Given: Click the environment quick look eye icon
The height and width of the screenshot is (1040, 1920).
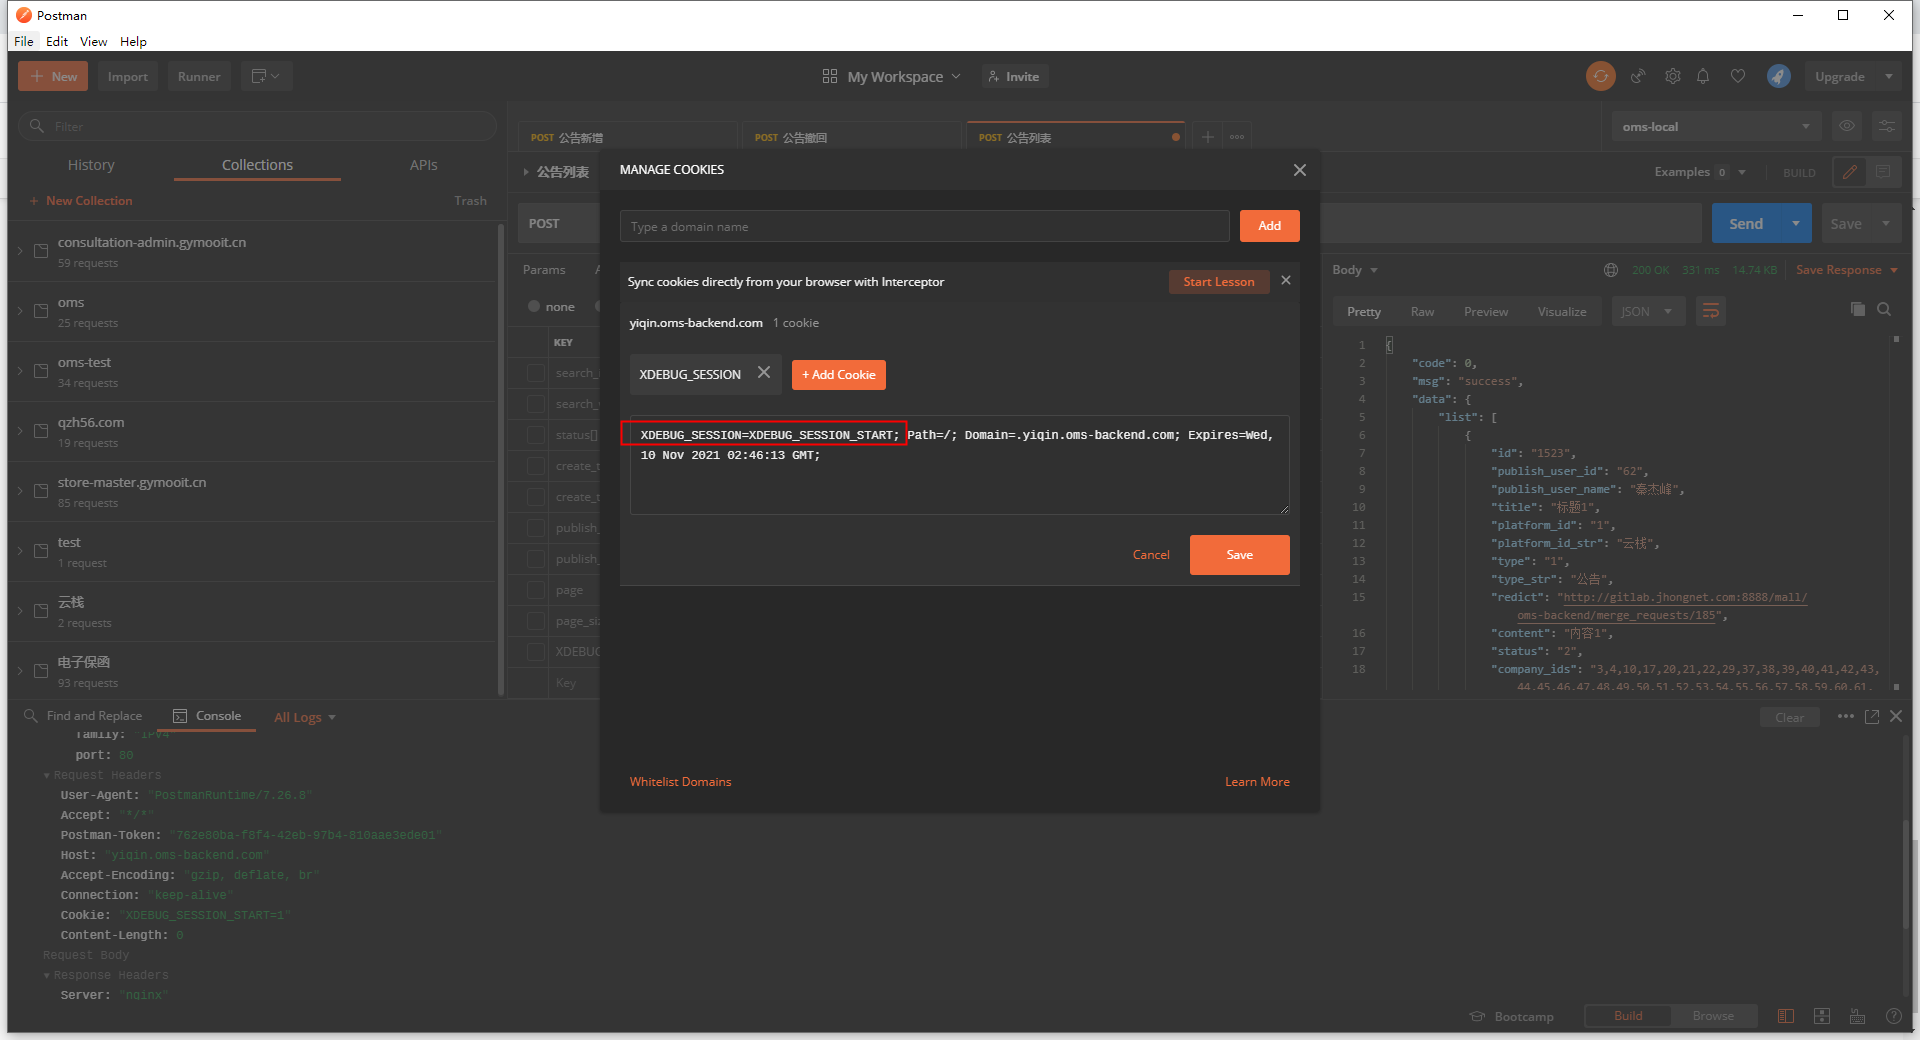Looking at the screenshot, I should (x=1847, y=126).
